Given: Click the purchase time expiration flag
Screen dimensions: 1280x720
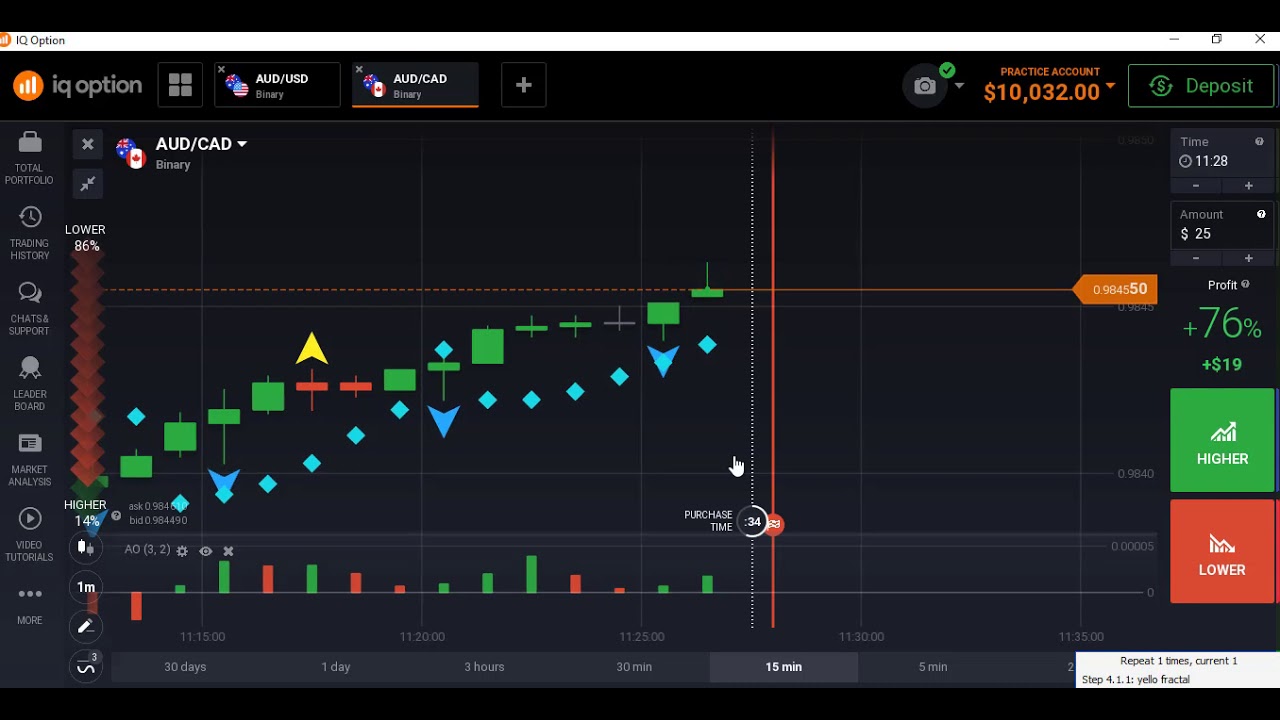Looking at the screenshot, I should (774, 523).
